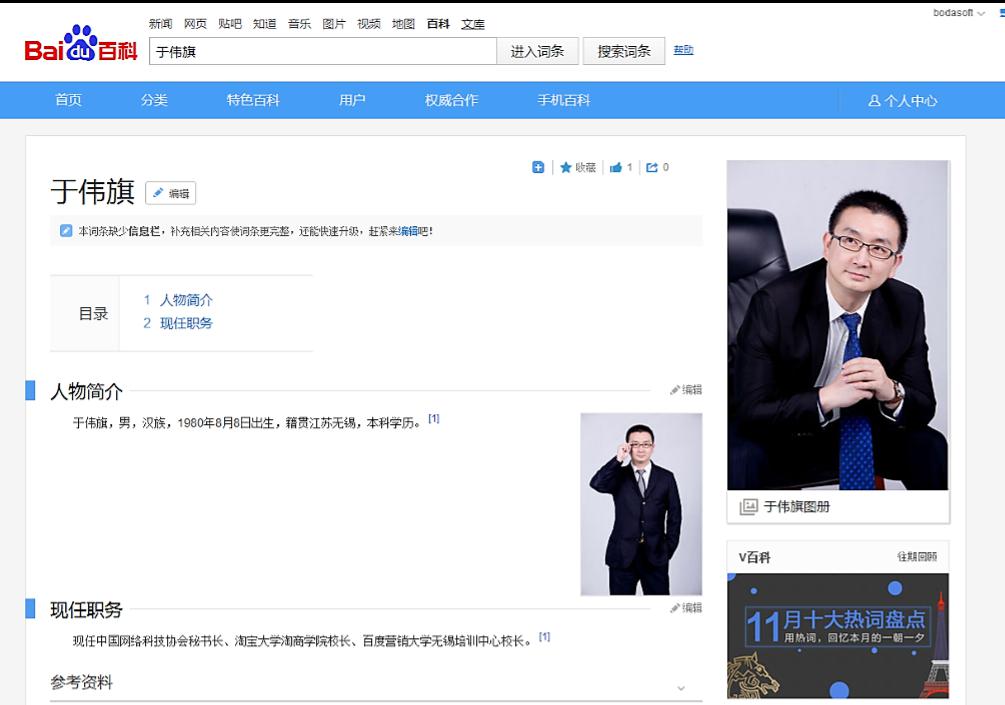Open the 帮助 help link
Viewport: 1005px width, 705px height.
pos(683,50)
